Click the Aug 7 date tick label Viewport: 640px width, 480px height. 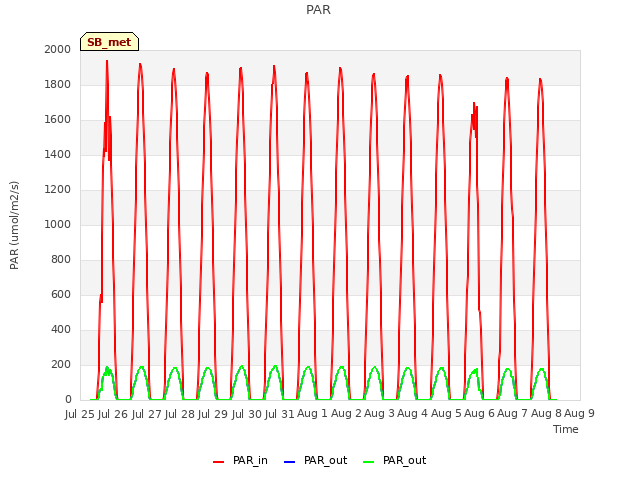click(513, 413)
